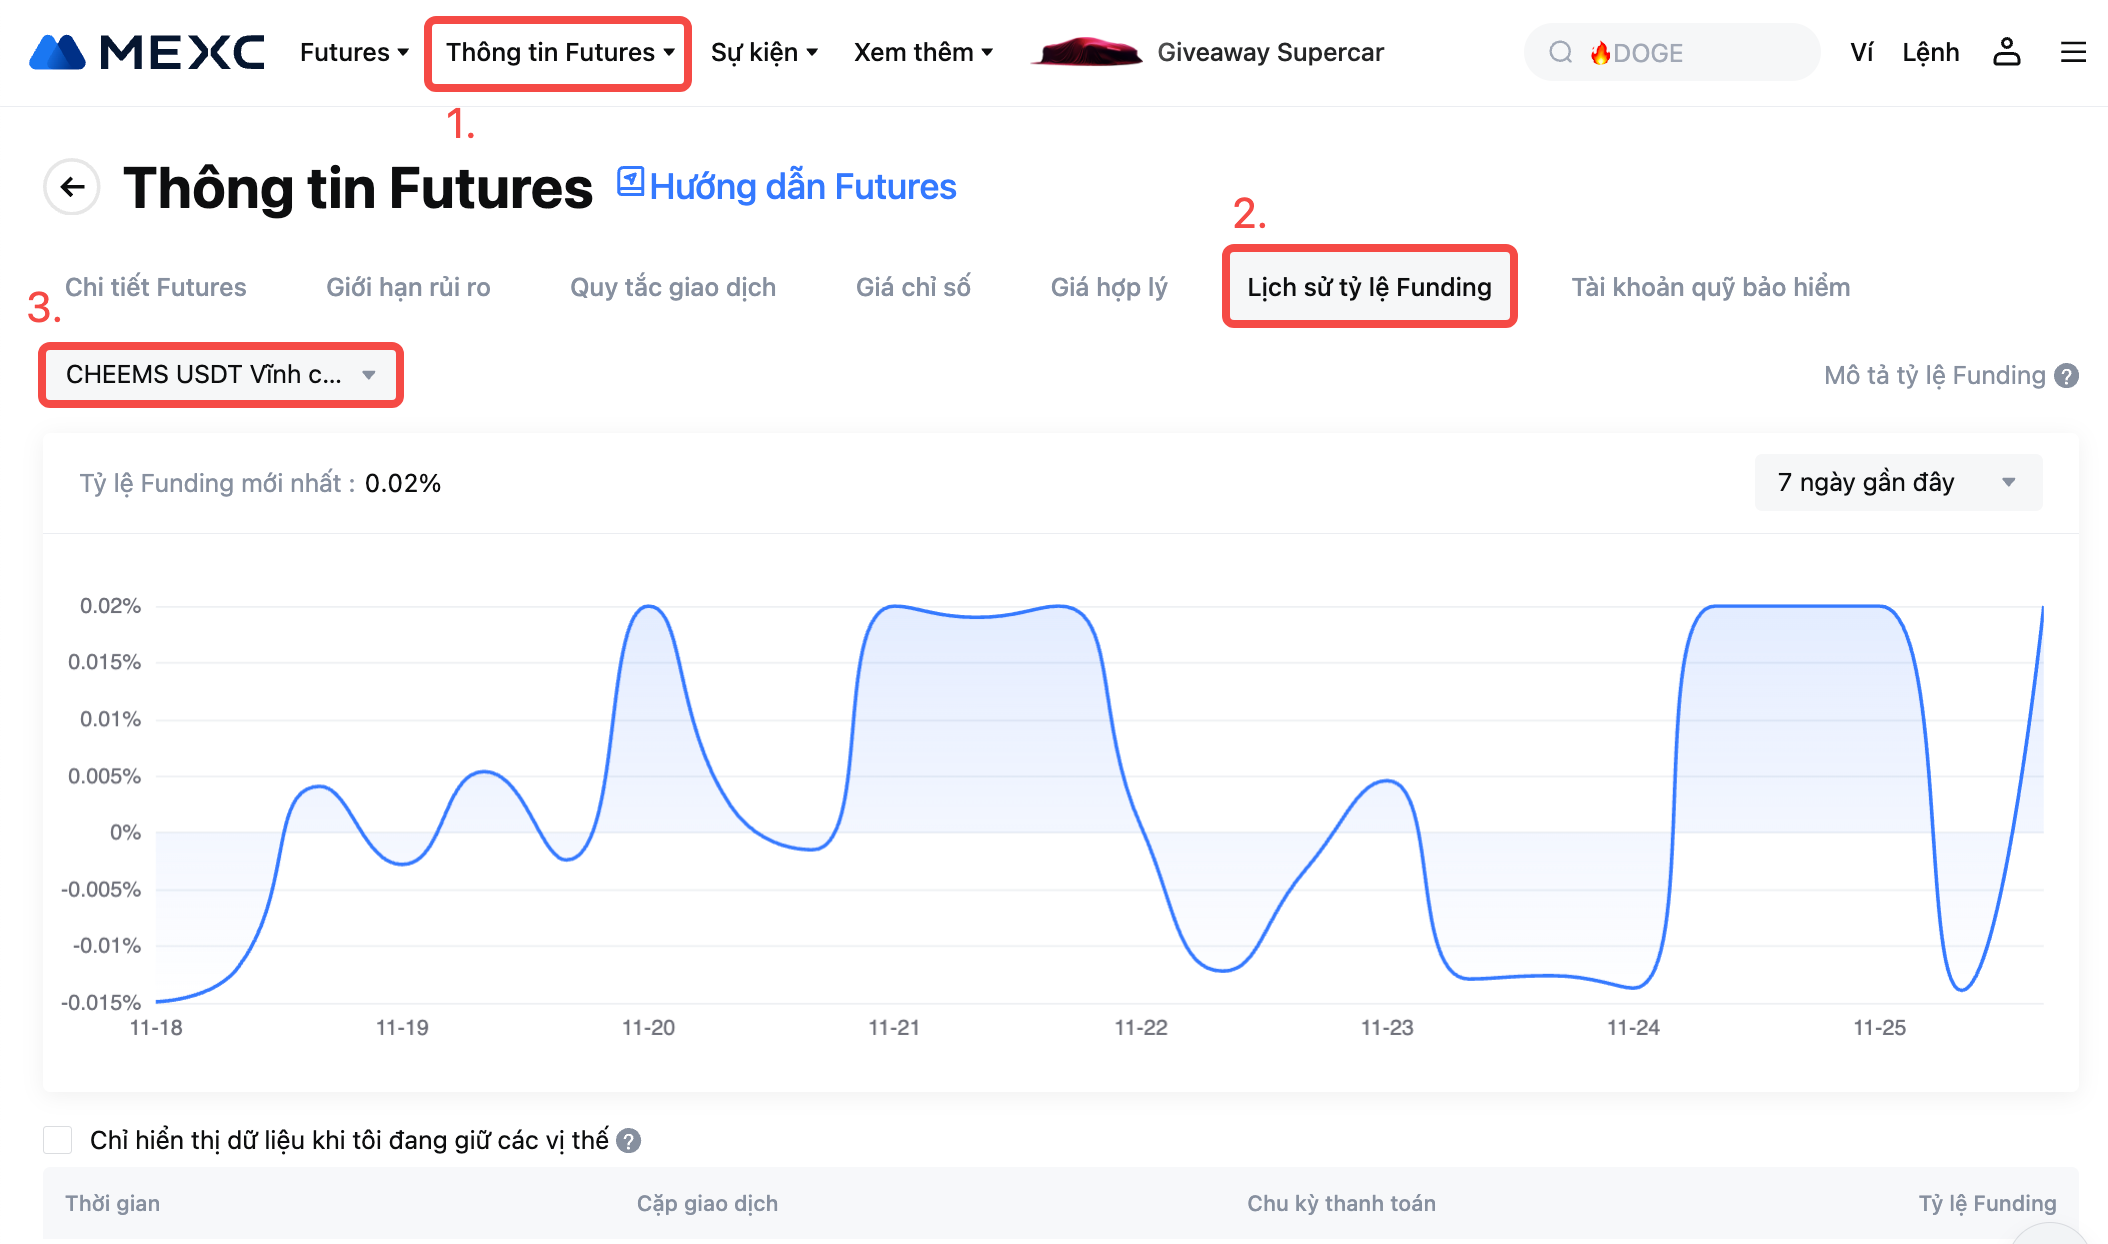This screenshot has height=1244, width=2108.
Task: Switch to Giới hạn rủi ro tab
Action: 408,287
